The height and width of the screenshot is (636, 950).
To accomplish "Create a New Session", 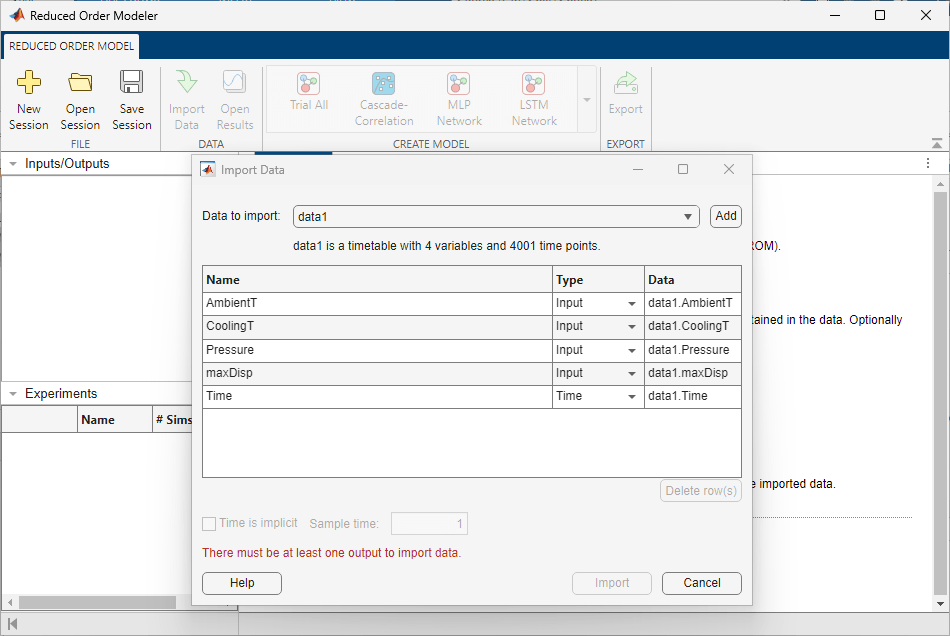I will [x=29, y=97].
